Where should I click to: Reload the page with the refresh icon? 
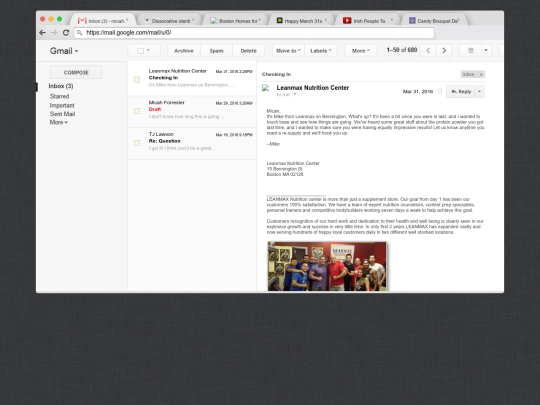point(66,33)
